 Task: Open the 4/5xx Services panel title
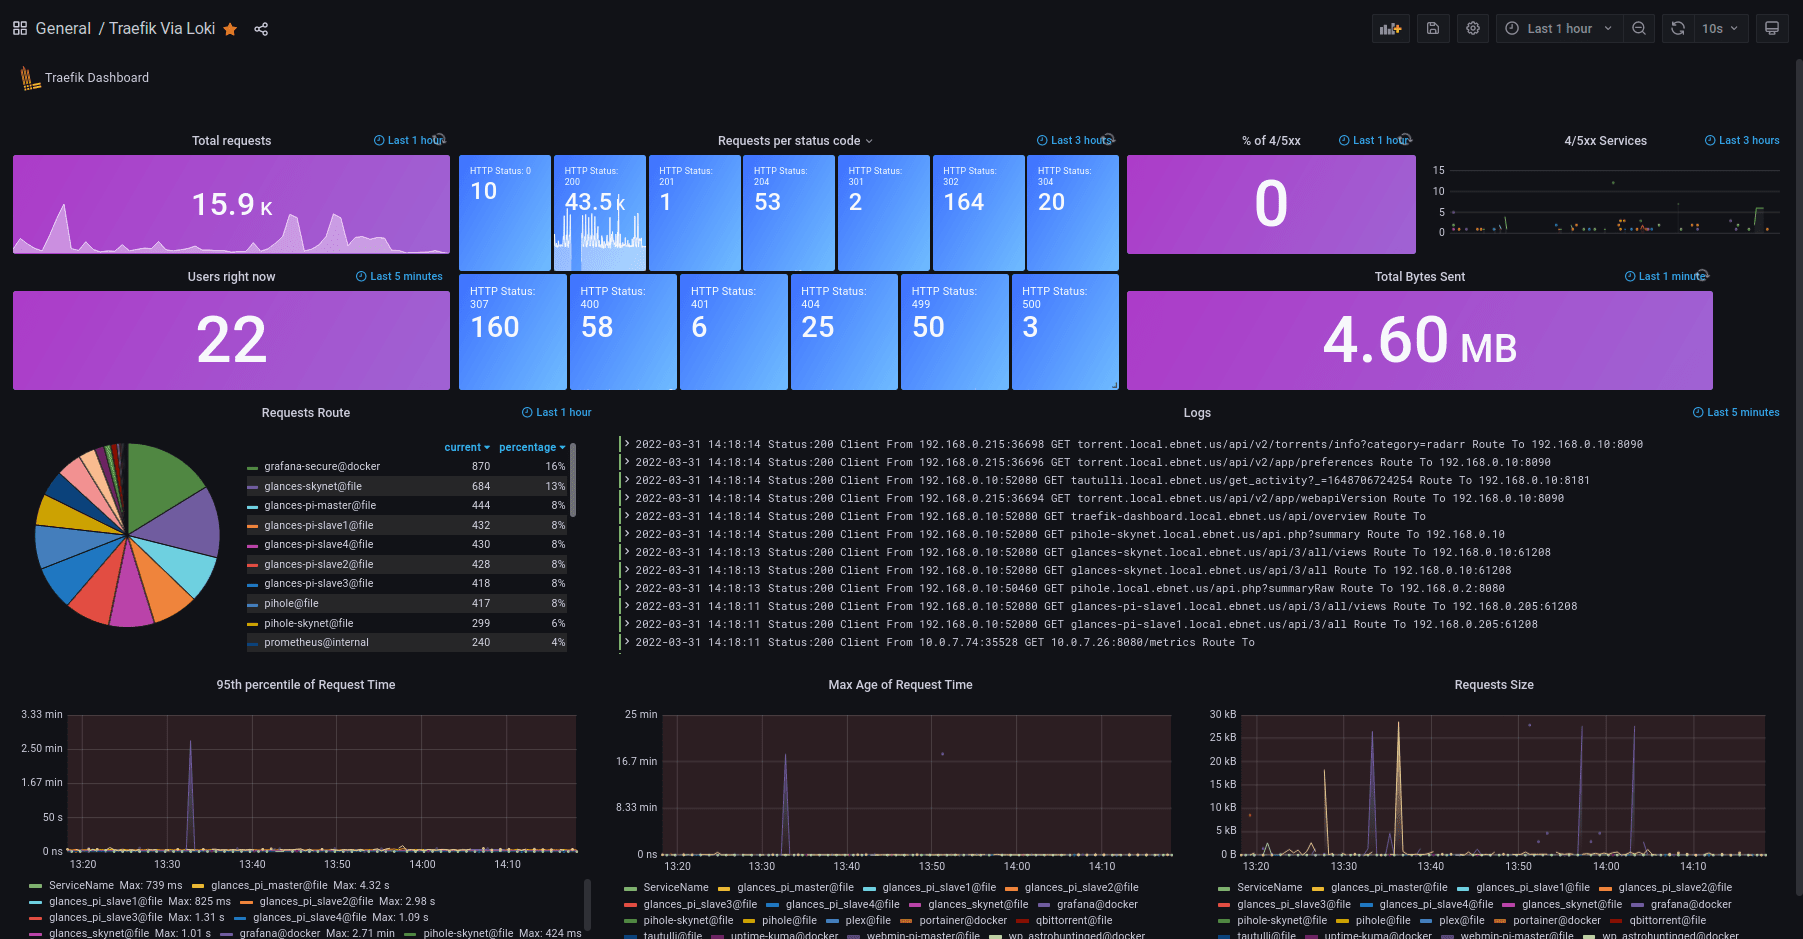coord(1605,141)
